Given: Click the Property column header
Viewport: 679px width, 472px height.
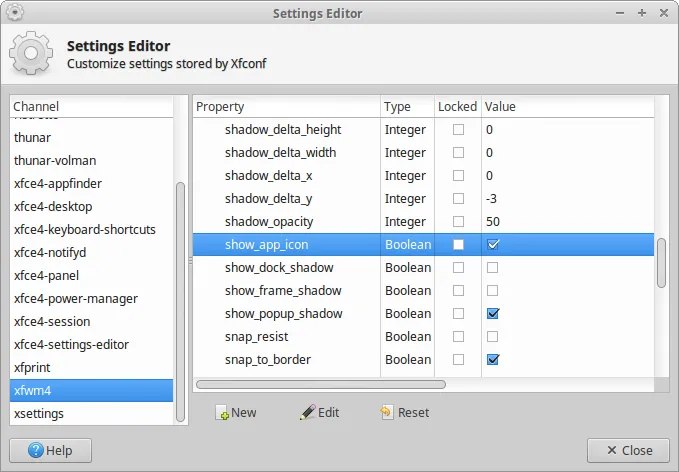Looking at the screenshot, I should 287,107.
